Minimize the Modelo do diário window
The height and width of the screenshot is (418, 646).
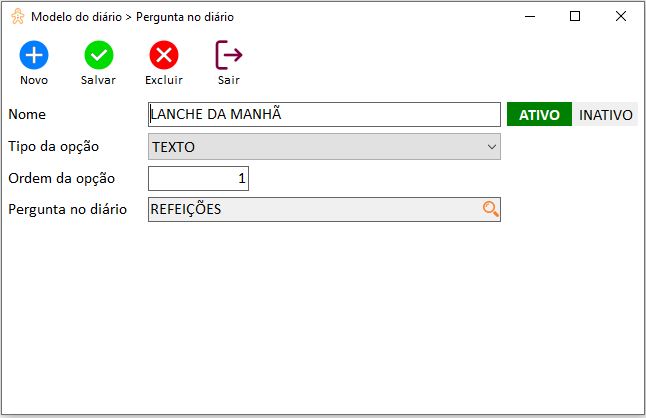click(530, 16)
